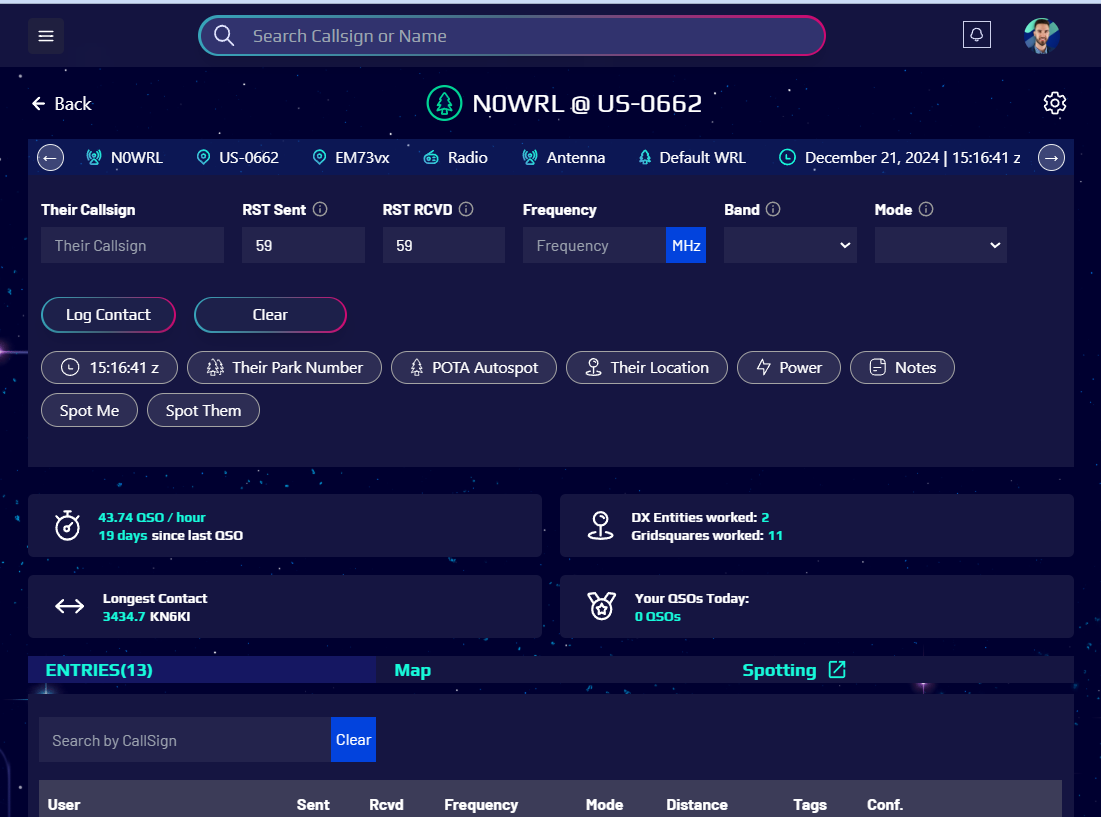This screenshot has height=817, width=1101.
Task: Click the Frequency input field
Action: pyautogui.click(x=594, y=245)
